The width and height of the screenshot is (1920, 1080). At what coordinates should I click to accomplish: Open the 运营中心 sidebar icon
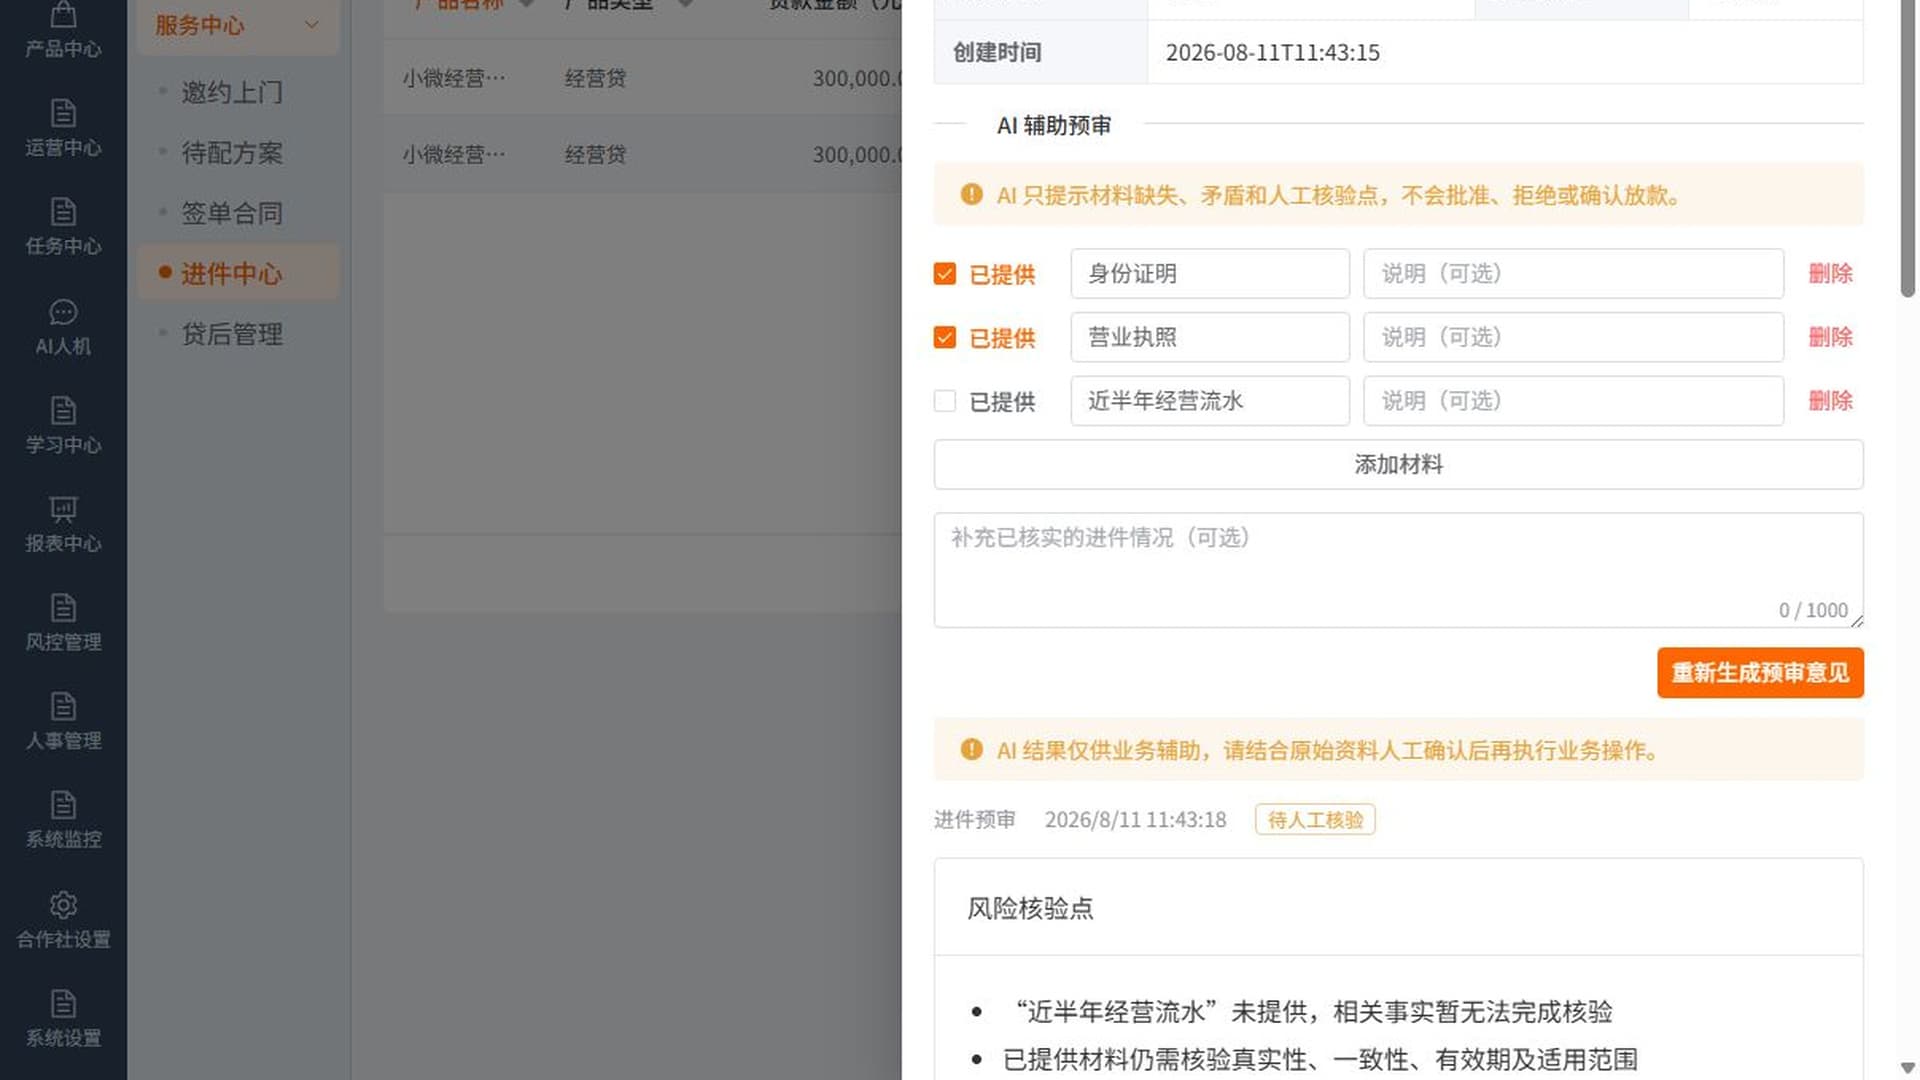(x=63, y=112)
